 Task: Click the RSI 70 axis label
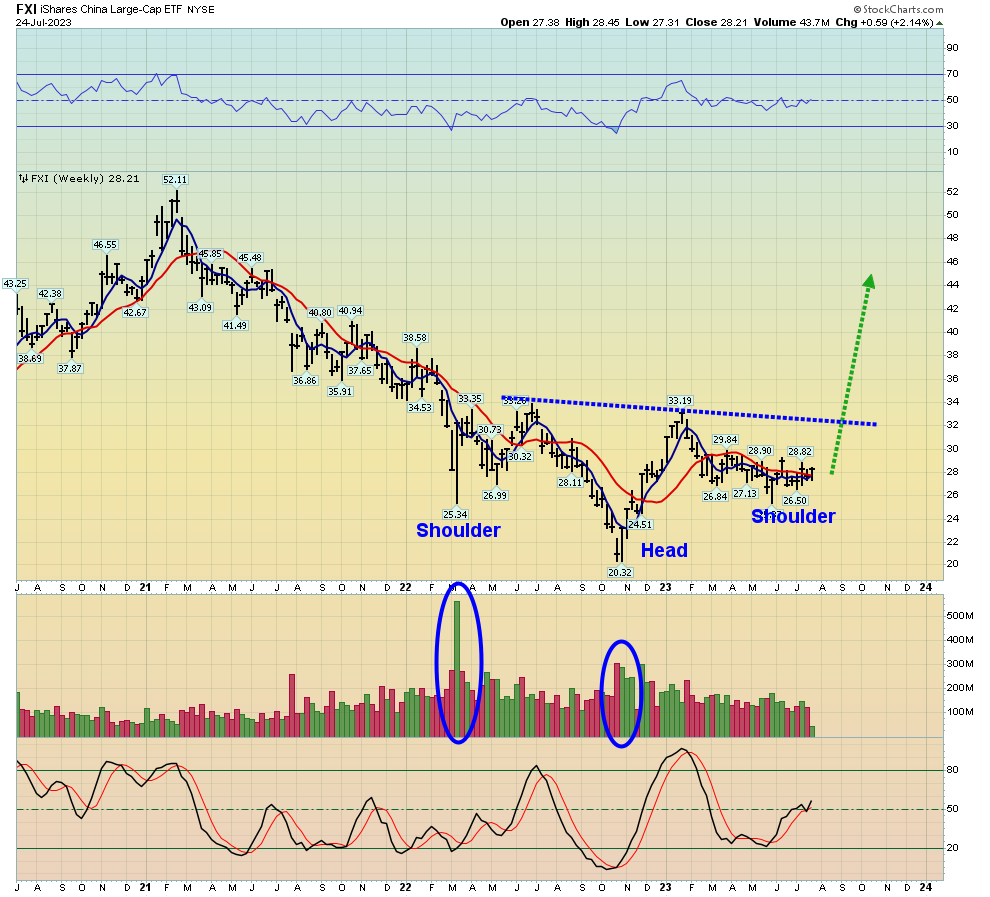tap(952, 74)
